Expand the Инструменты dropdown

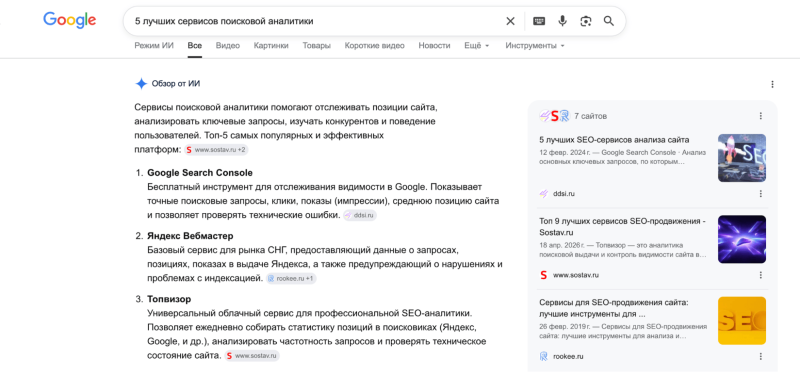[535, 45]
